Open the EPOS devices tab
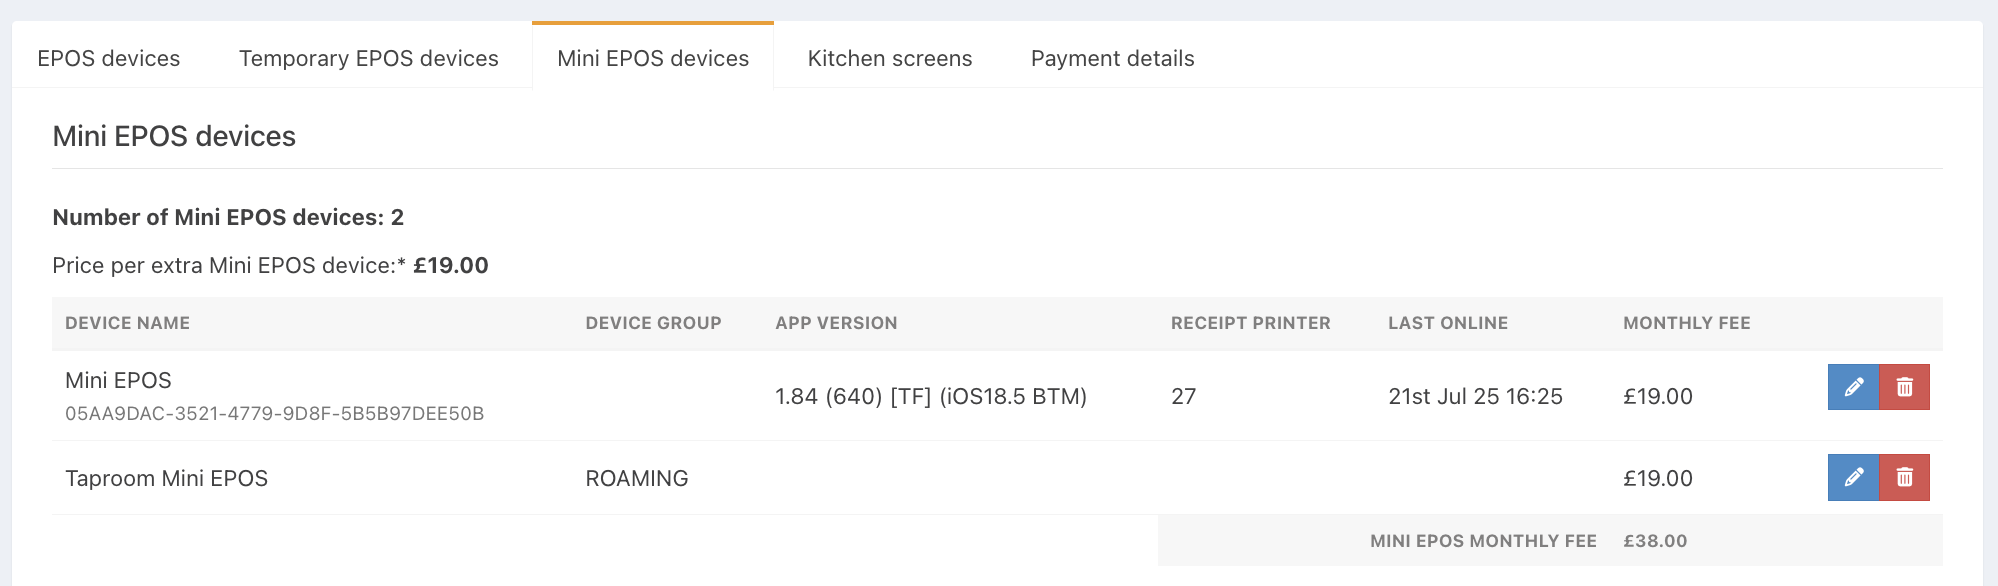The width and height of the screenshot is (1998, 586). click(109, 58)
